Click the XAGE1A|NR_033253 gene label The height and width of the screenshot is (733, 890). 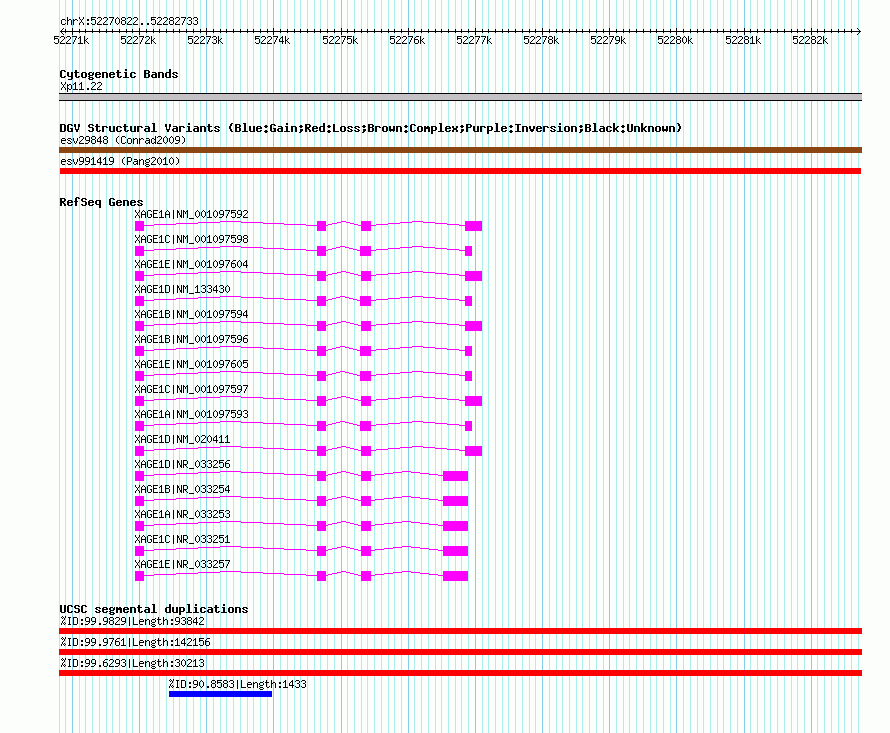pos(182,514)
